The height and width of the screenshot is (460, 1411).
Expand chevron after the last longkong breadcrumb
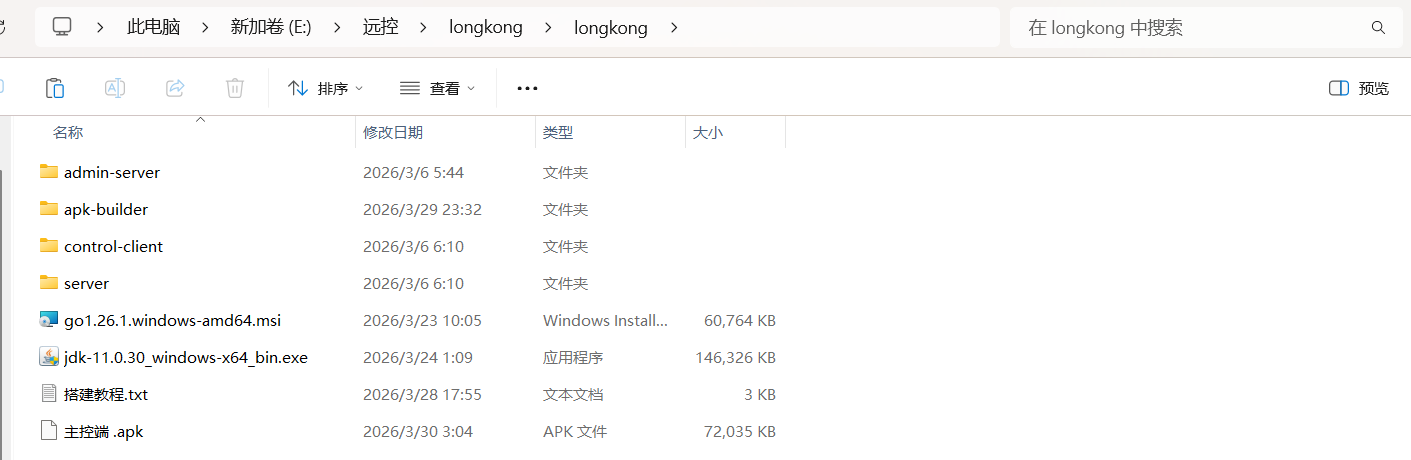[x=673, y=27]
